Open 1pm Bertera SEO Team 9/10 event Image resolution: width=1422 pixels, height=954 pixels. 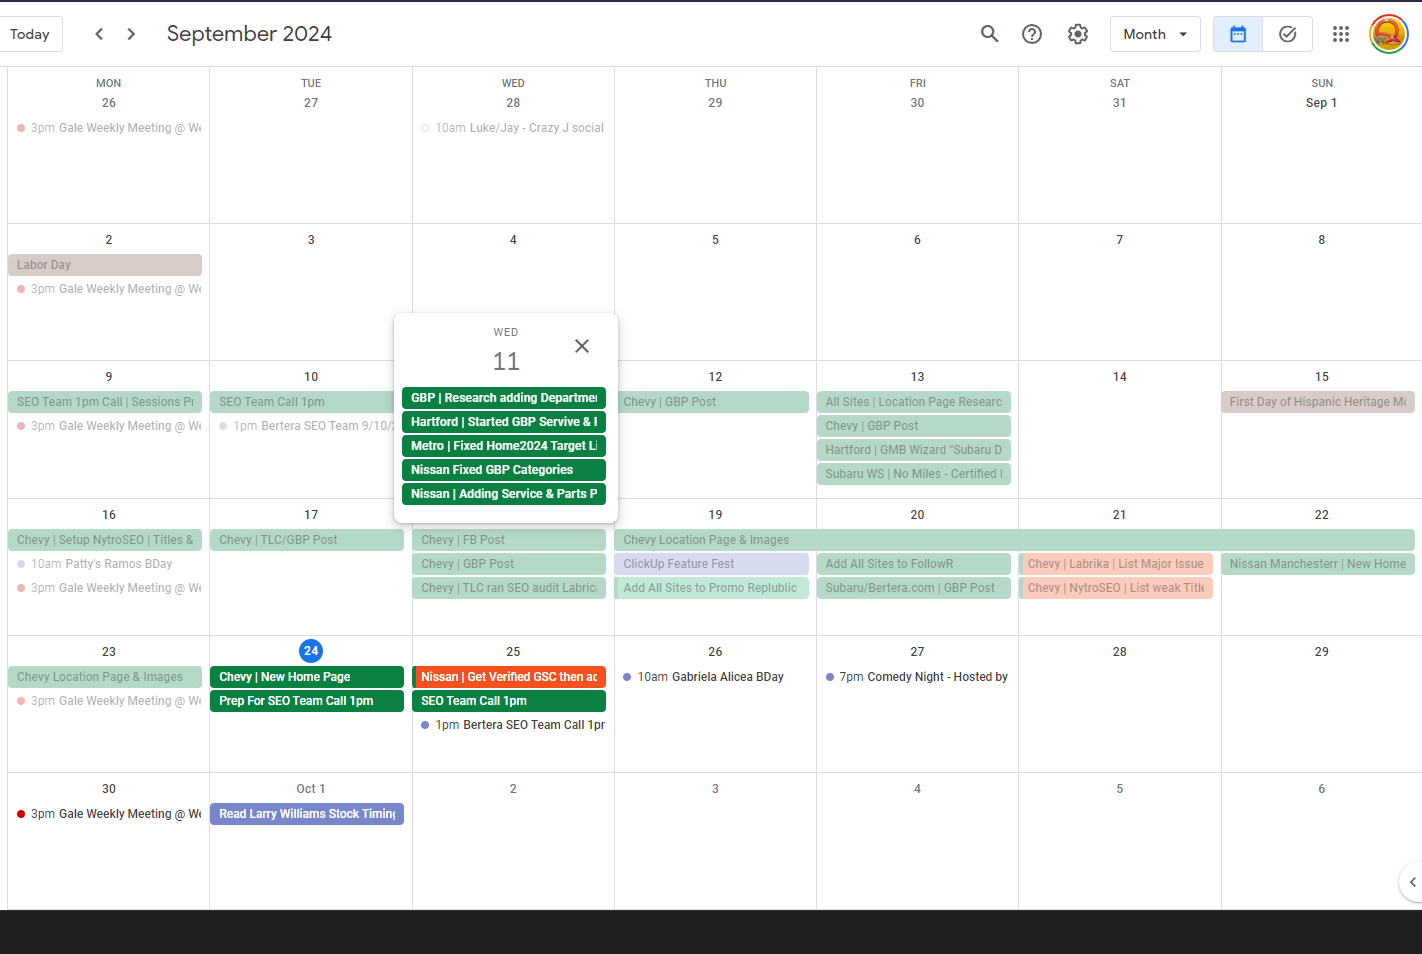point(302,426)
